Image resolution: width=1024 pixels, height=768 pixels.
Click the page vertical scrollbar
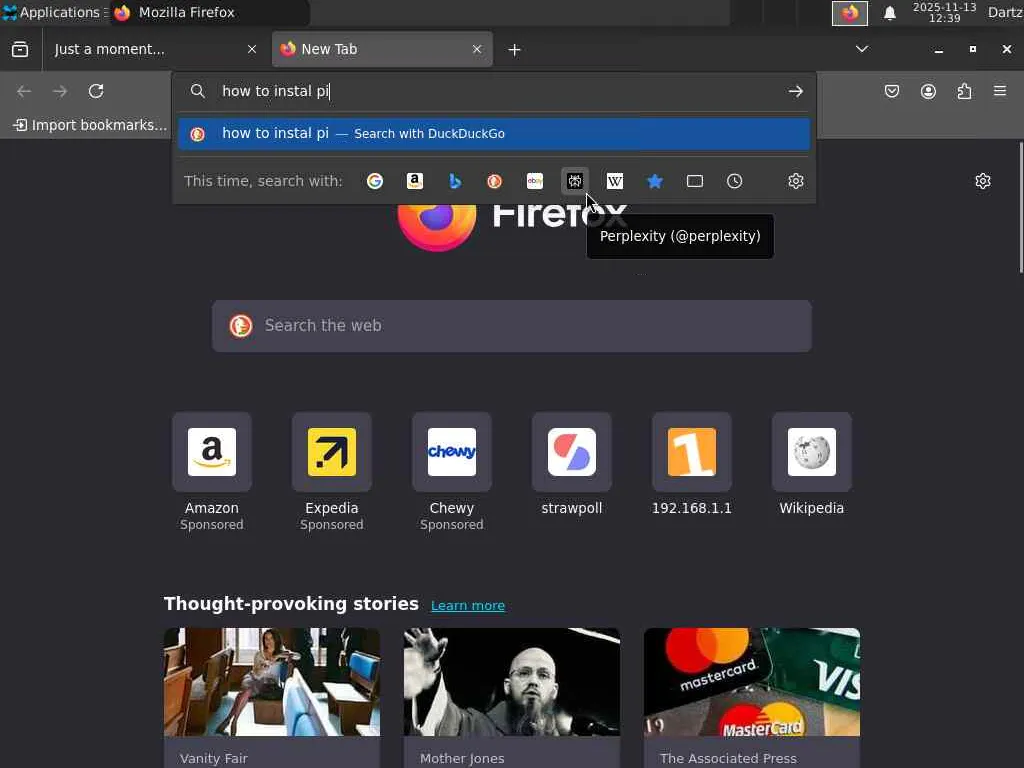click(1020, 208)
